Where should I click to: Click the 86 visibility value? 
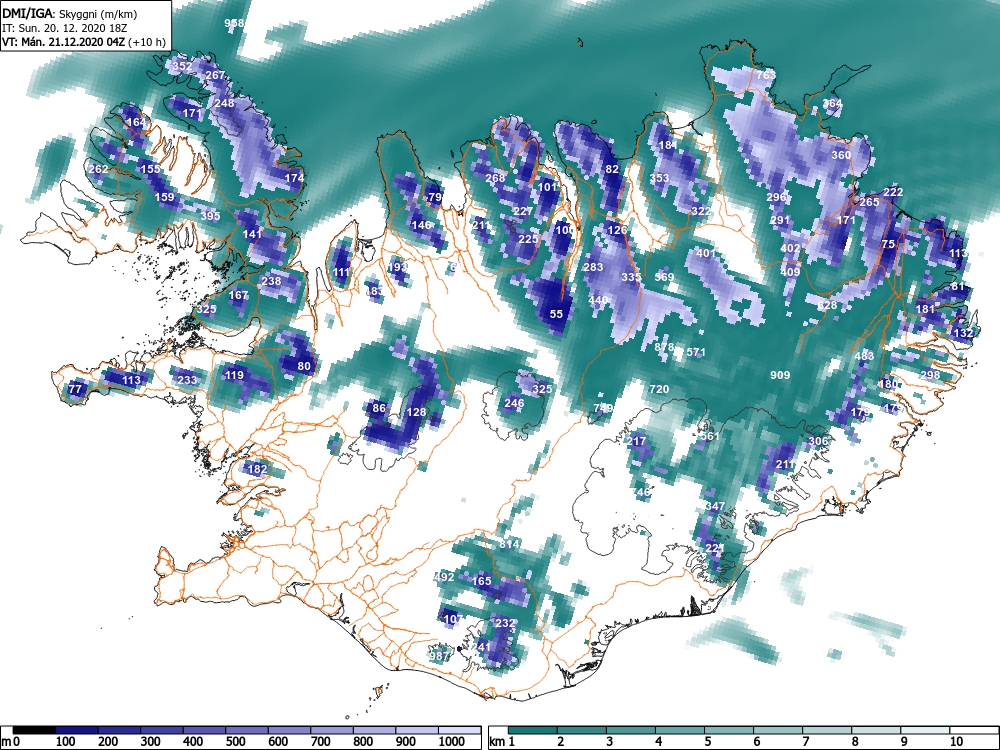click(x=379, y=408)
